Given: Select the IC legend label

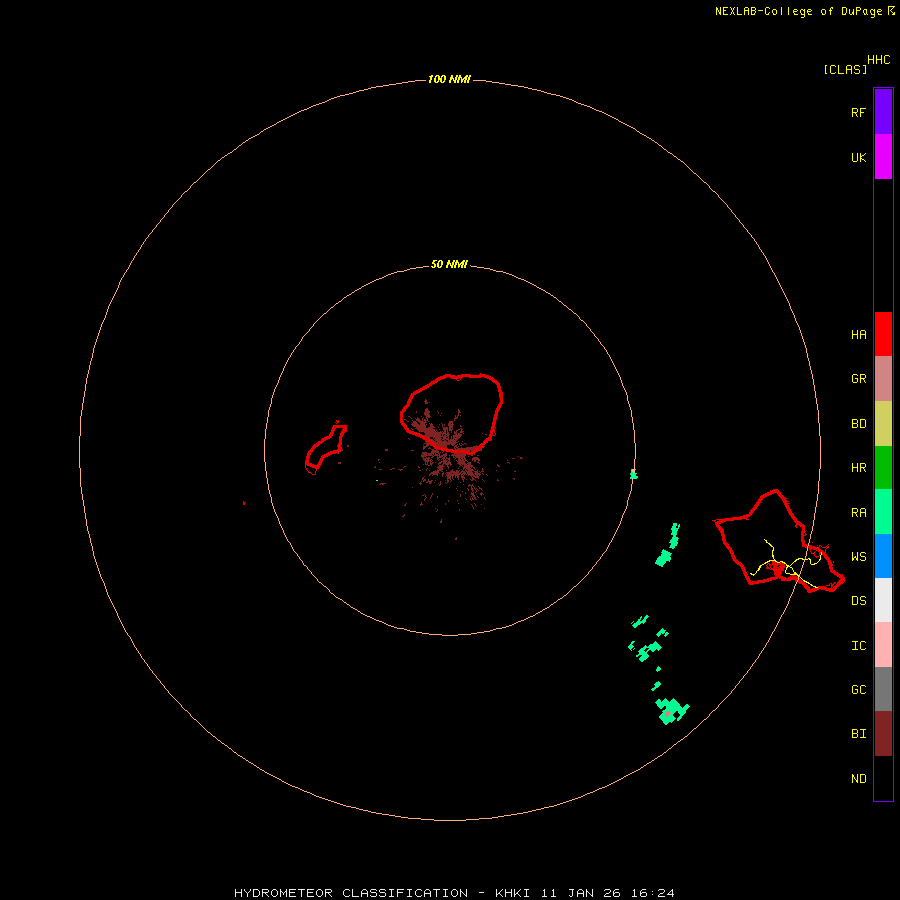Looking at the screenshot, I should (x=858, y=645).
